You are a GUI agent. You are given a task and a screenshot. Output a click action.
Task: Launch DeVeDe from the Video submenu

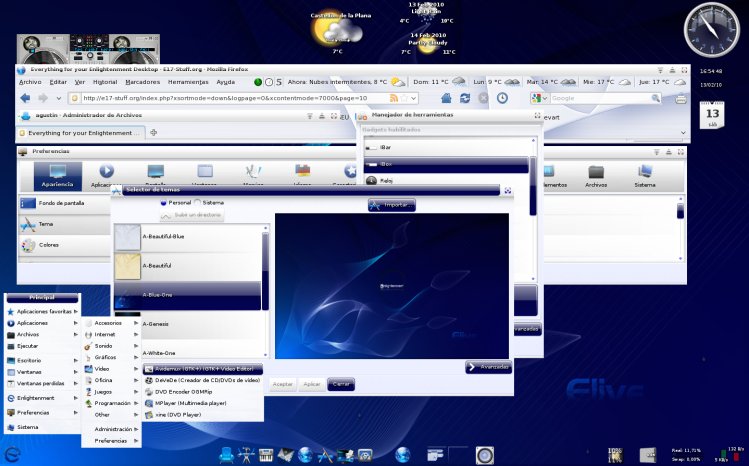tap(203, 381)
